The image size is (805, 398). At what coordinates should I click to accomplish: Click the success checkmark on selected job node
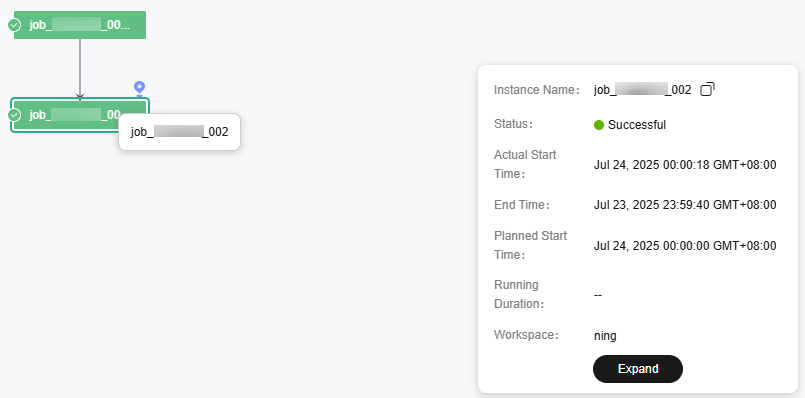14,115
